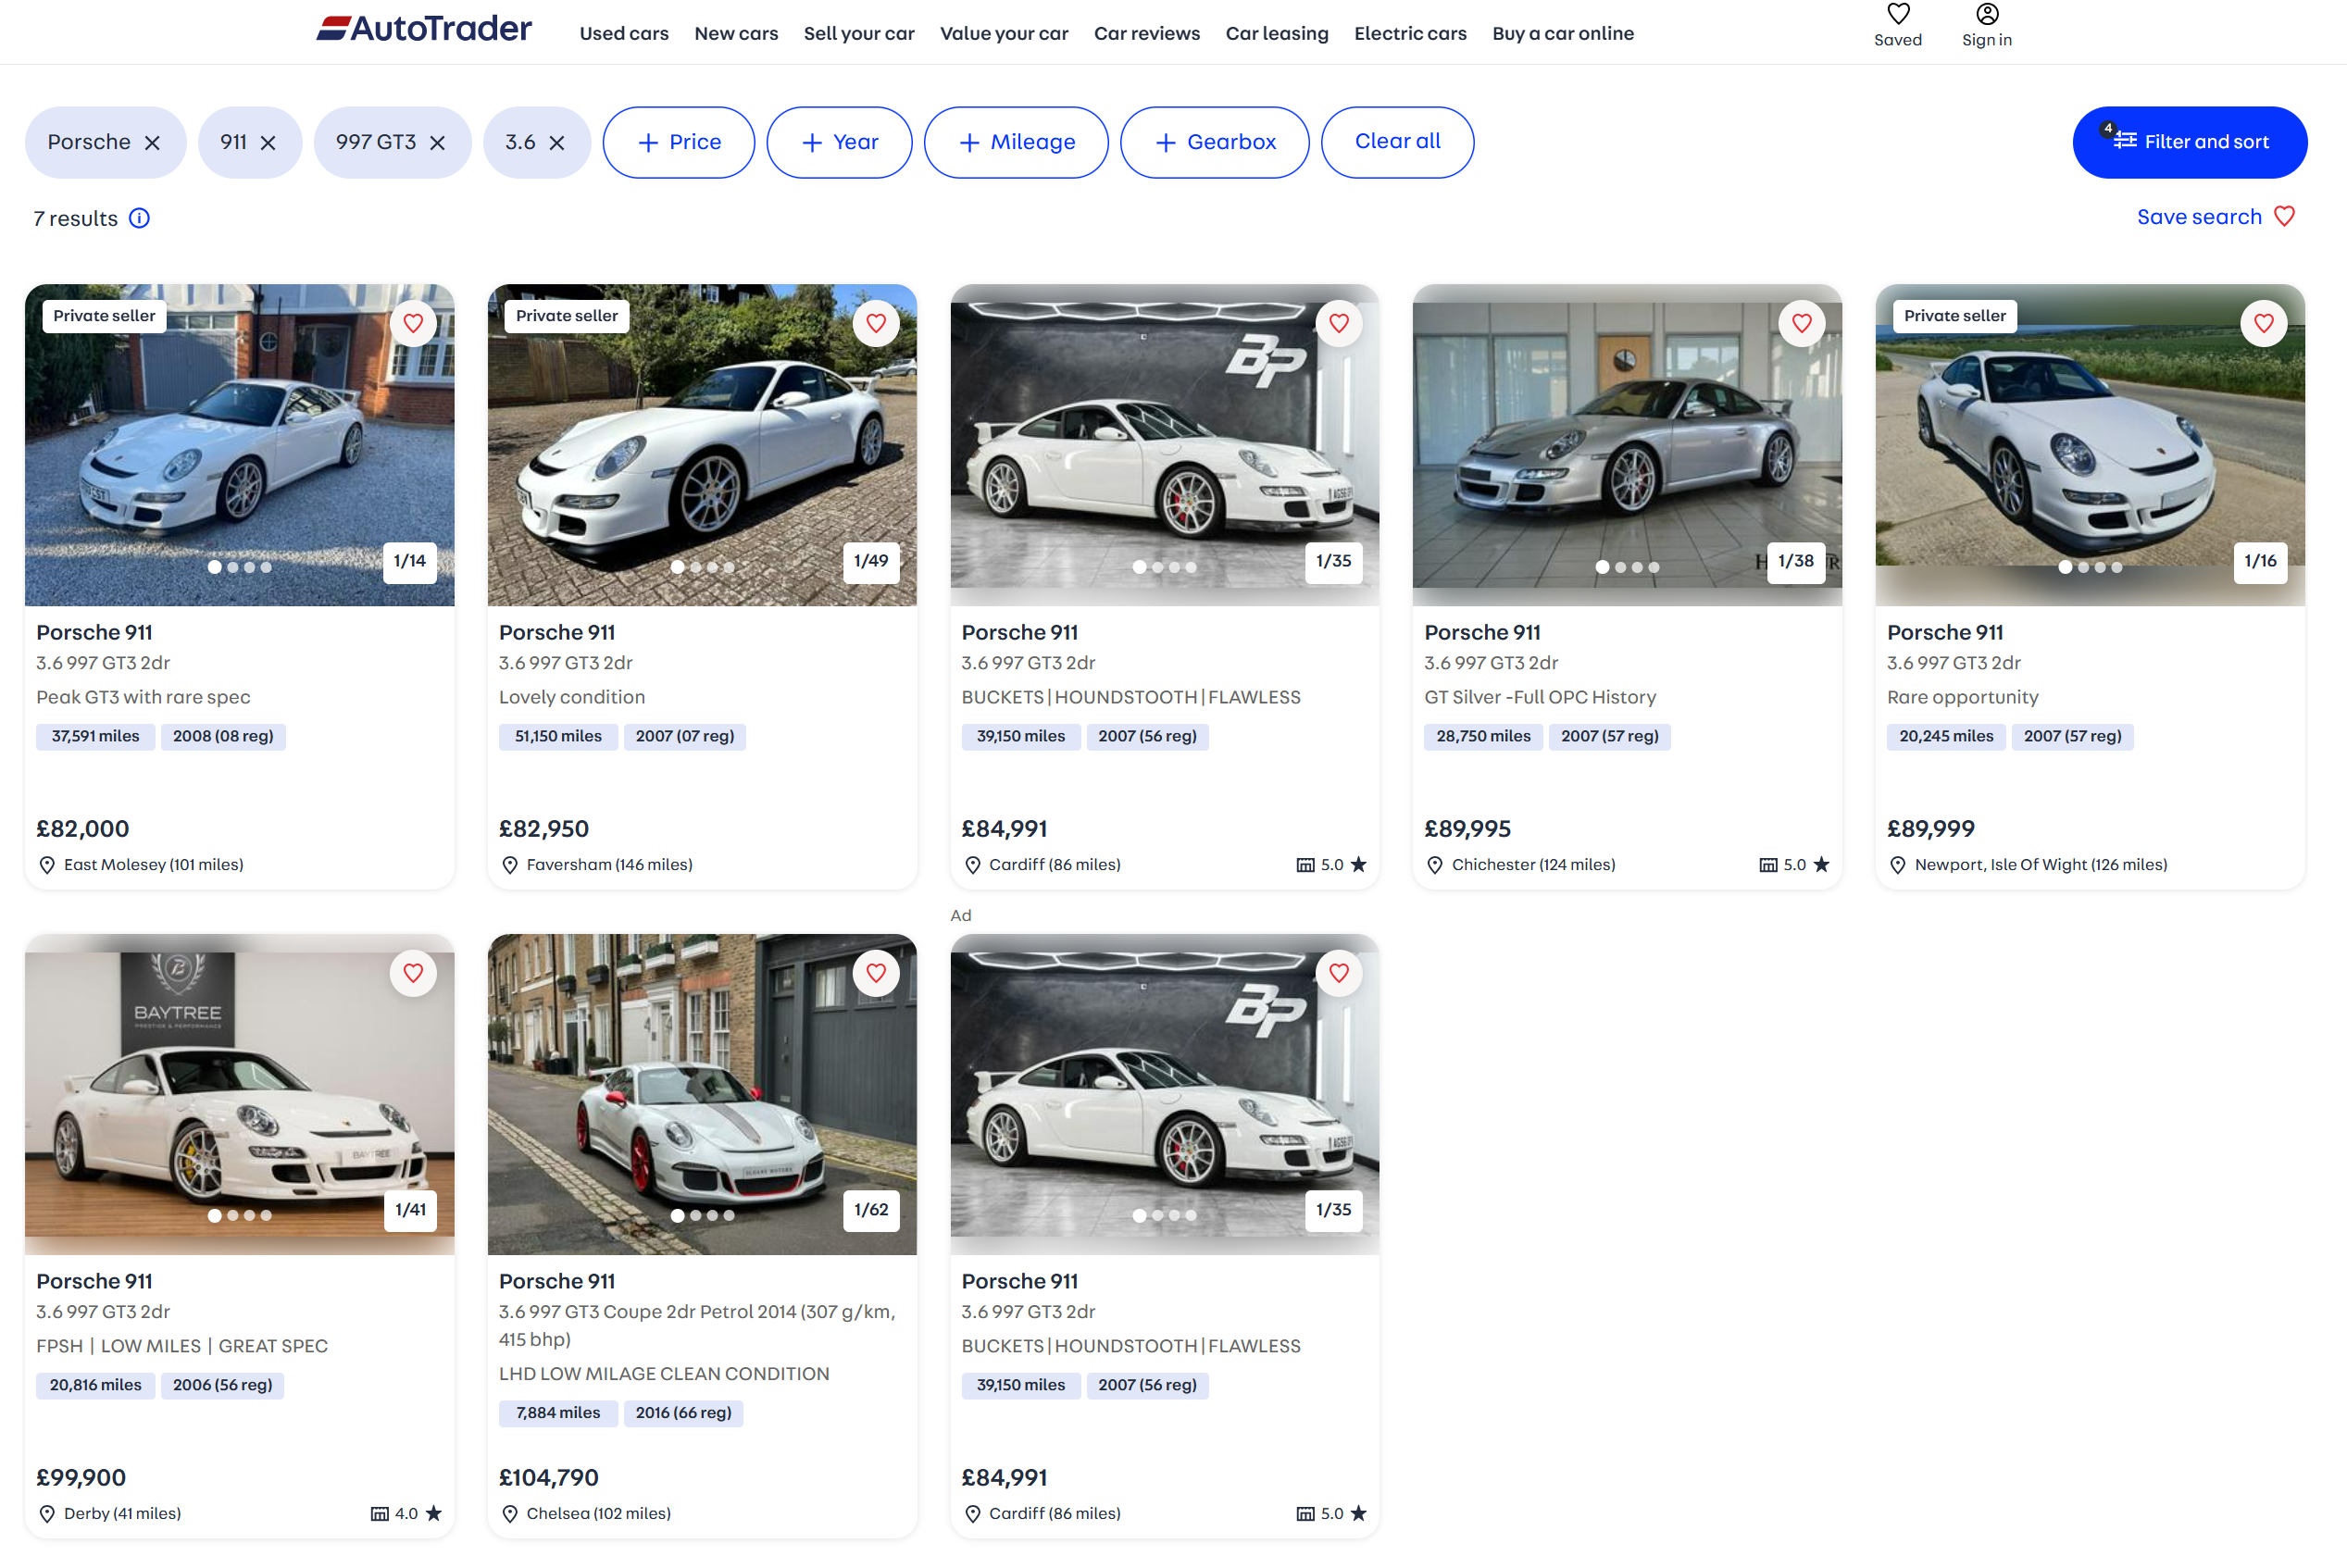2347x1568 pixels.
Task: Remove the Porsche filter chip
Action: pos(152,143)
